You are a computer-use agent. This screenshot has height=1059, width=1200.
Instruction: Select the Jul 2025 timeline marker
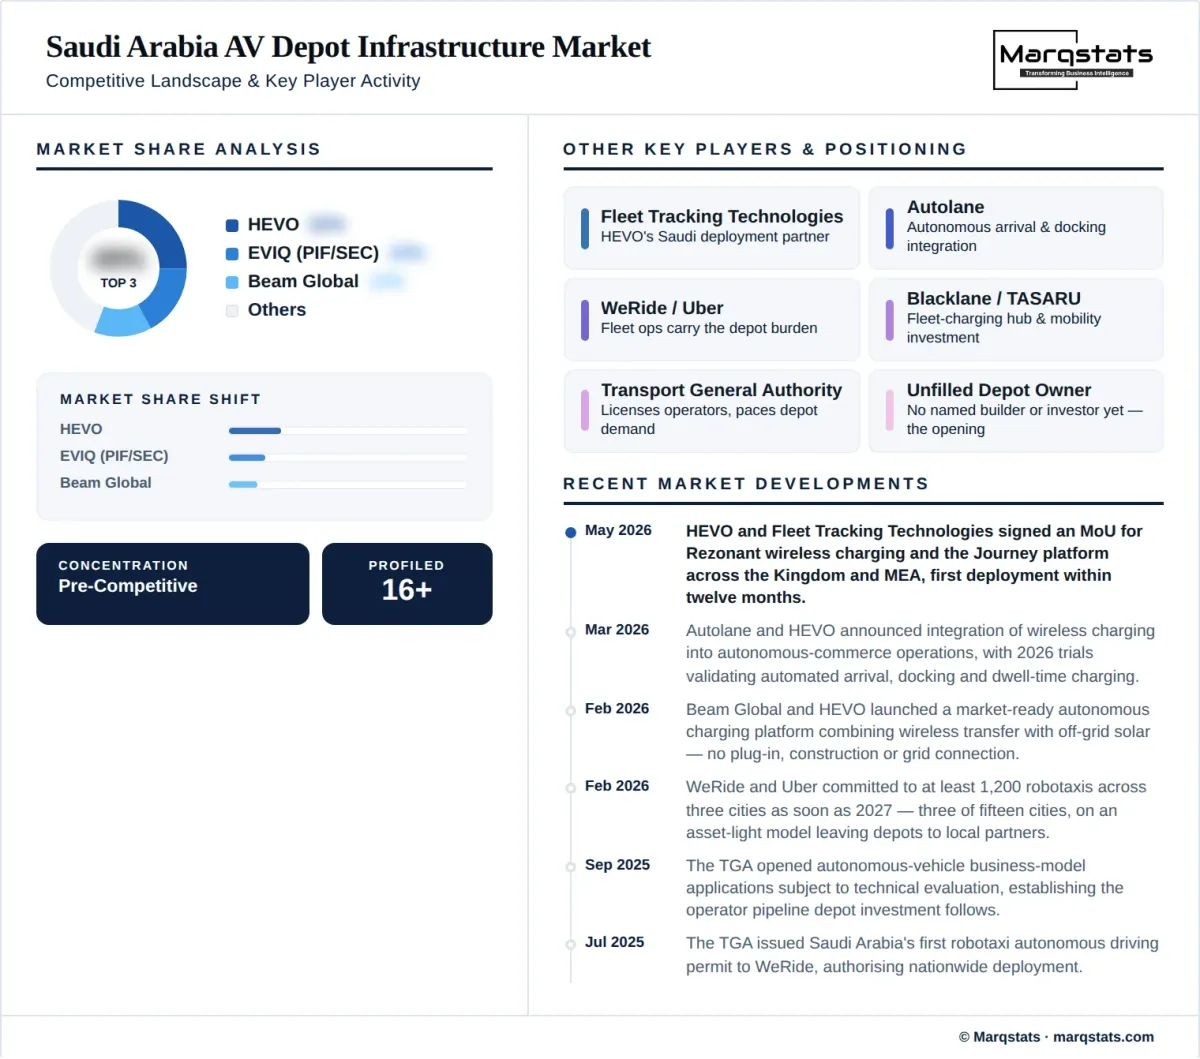coord(571,944)
